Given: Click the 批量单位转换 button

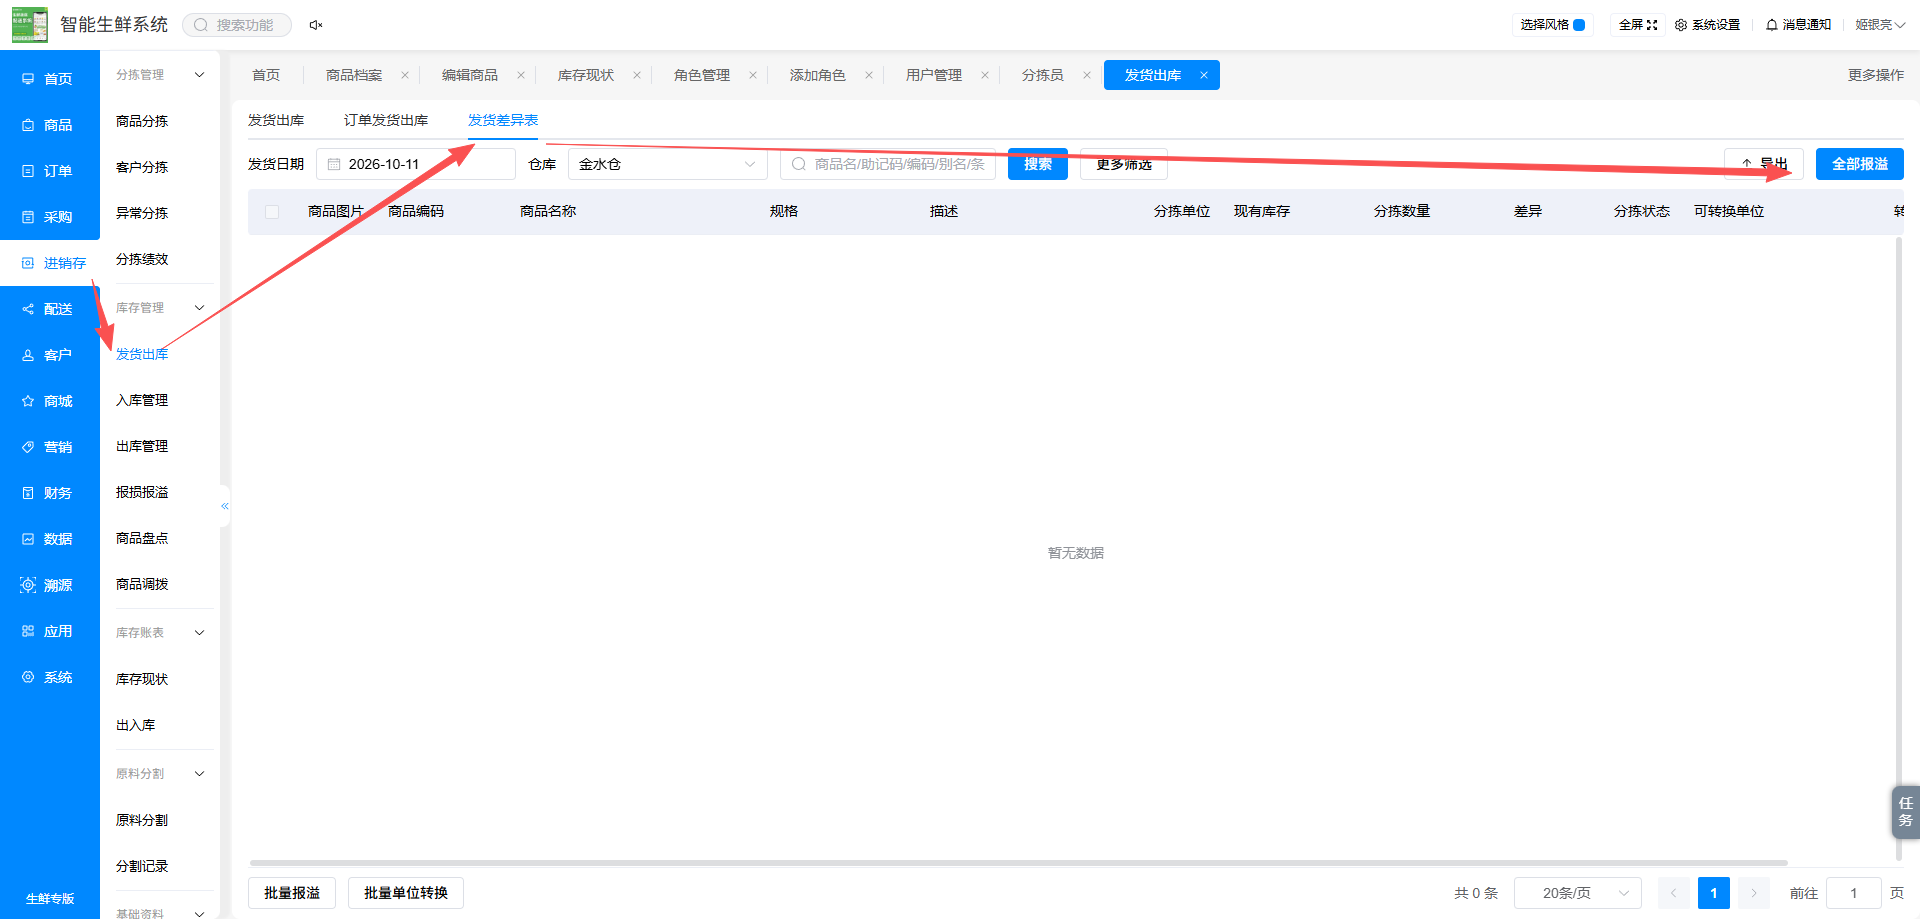Looking at the screenshot, I should click(405, 893).
